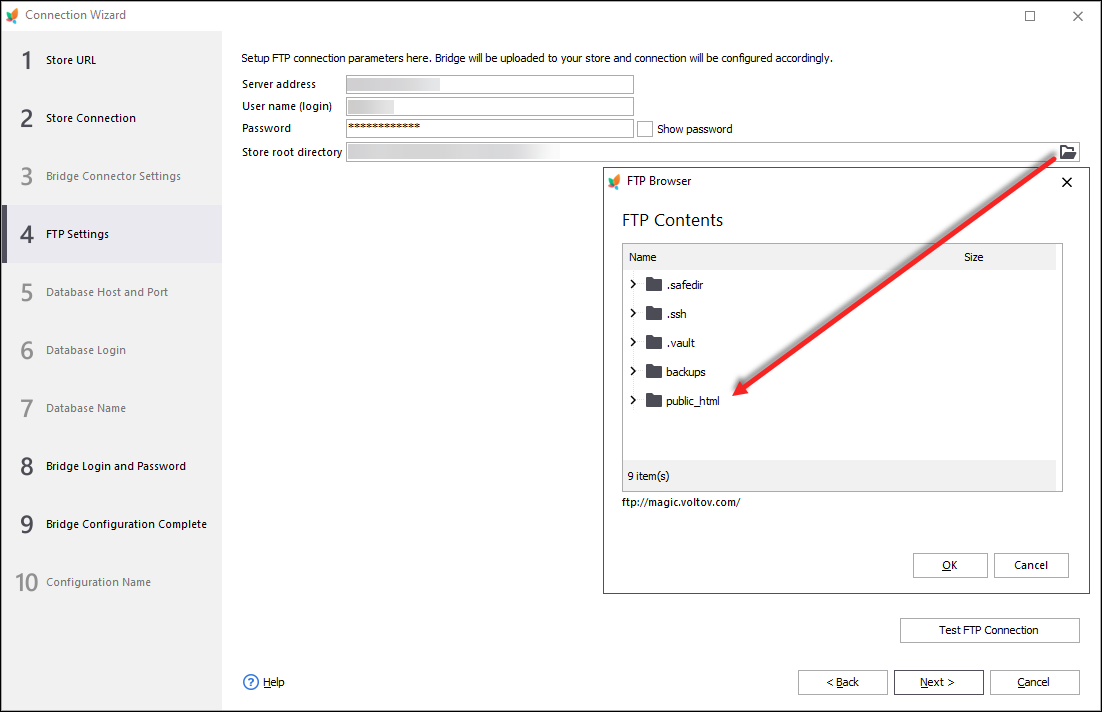This screenshot has width=1102, height=712.
Task: Click the Help question mark icon
Action: 251,682
